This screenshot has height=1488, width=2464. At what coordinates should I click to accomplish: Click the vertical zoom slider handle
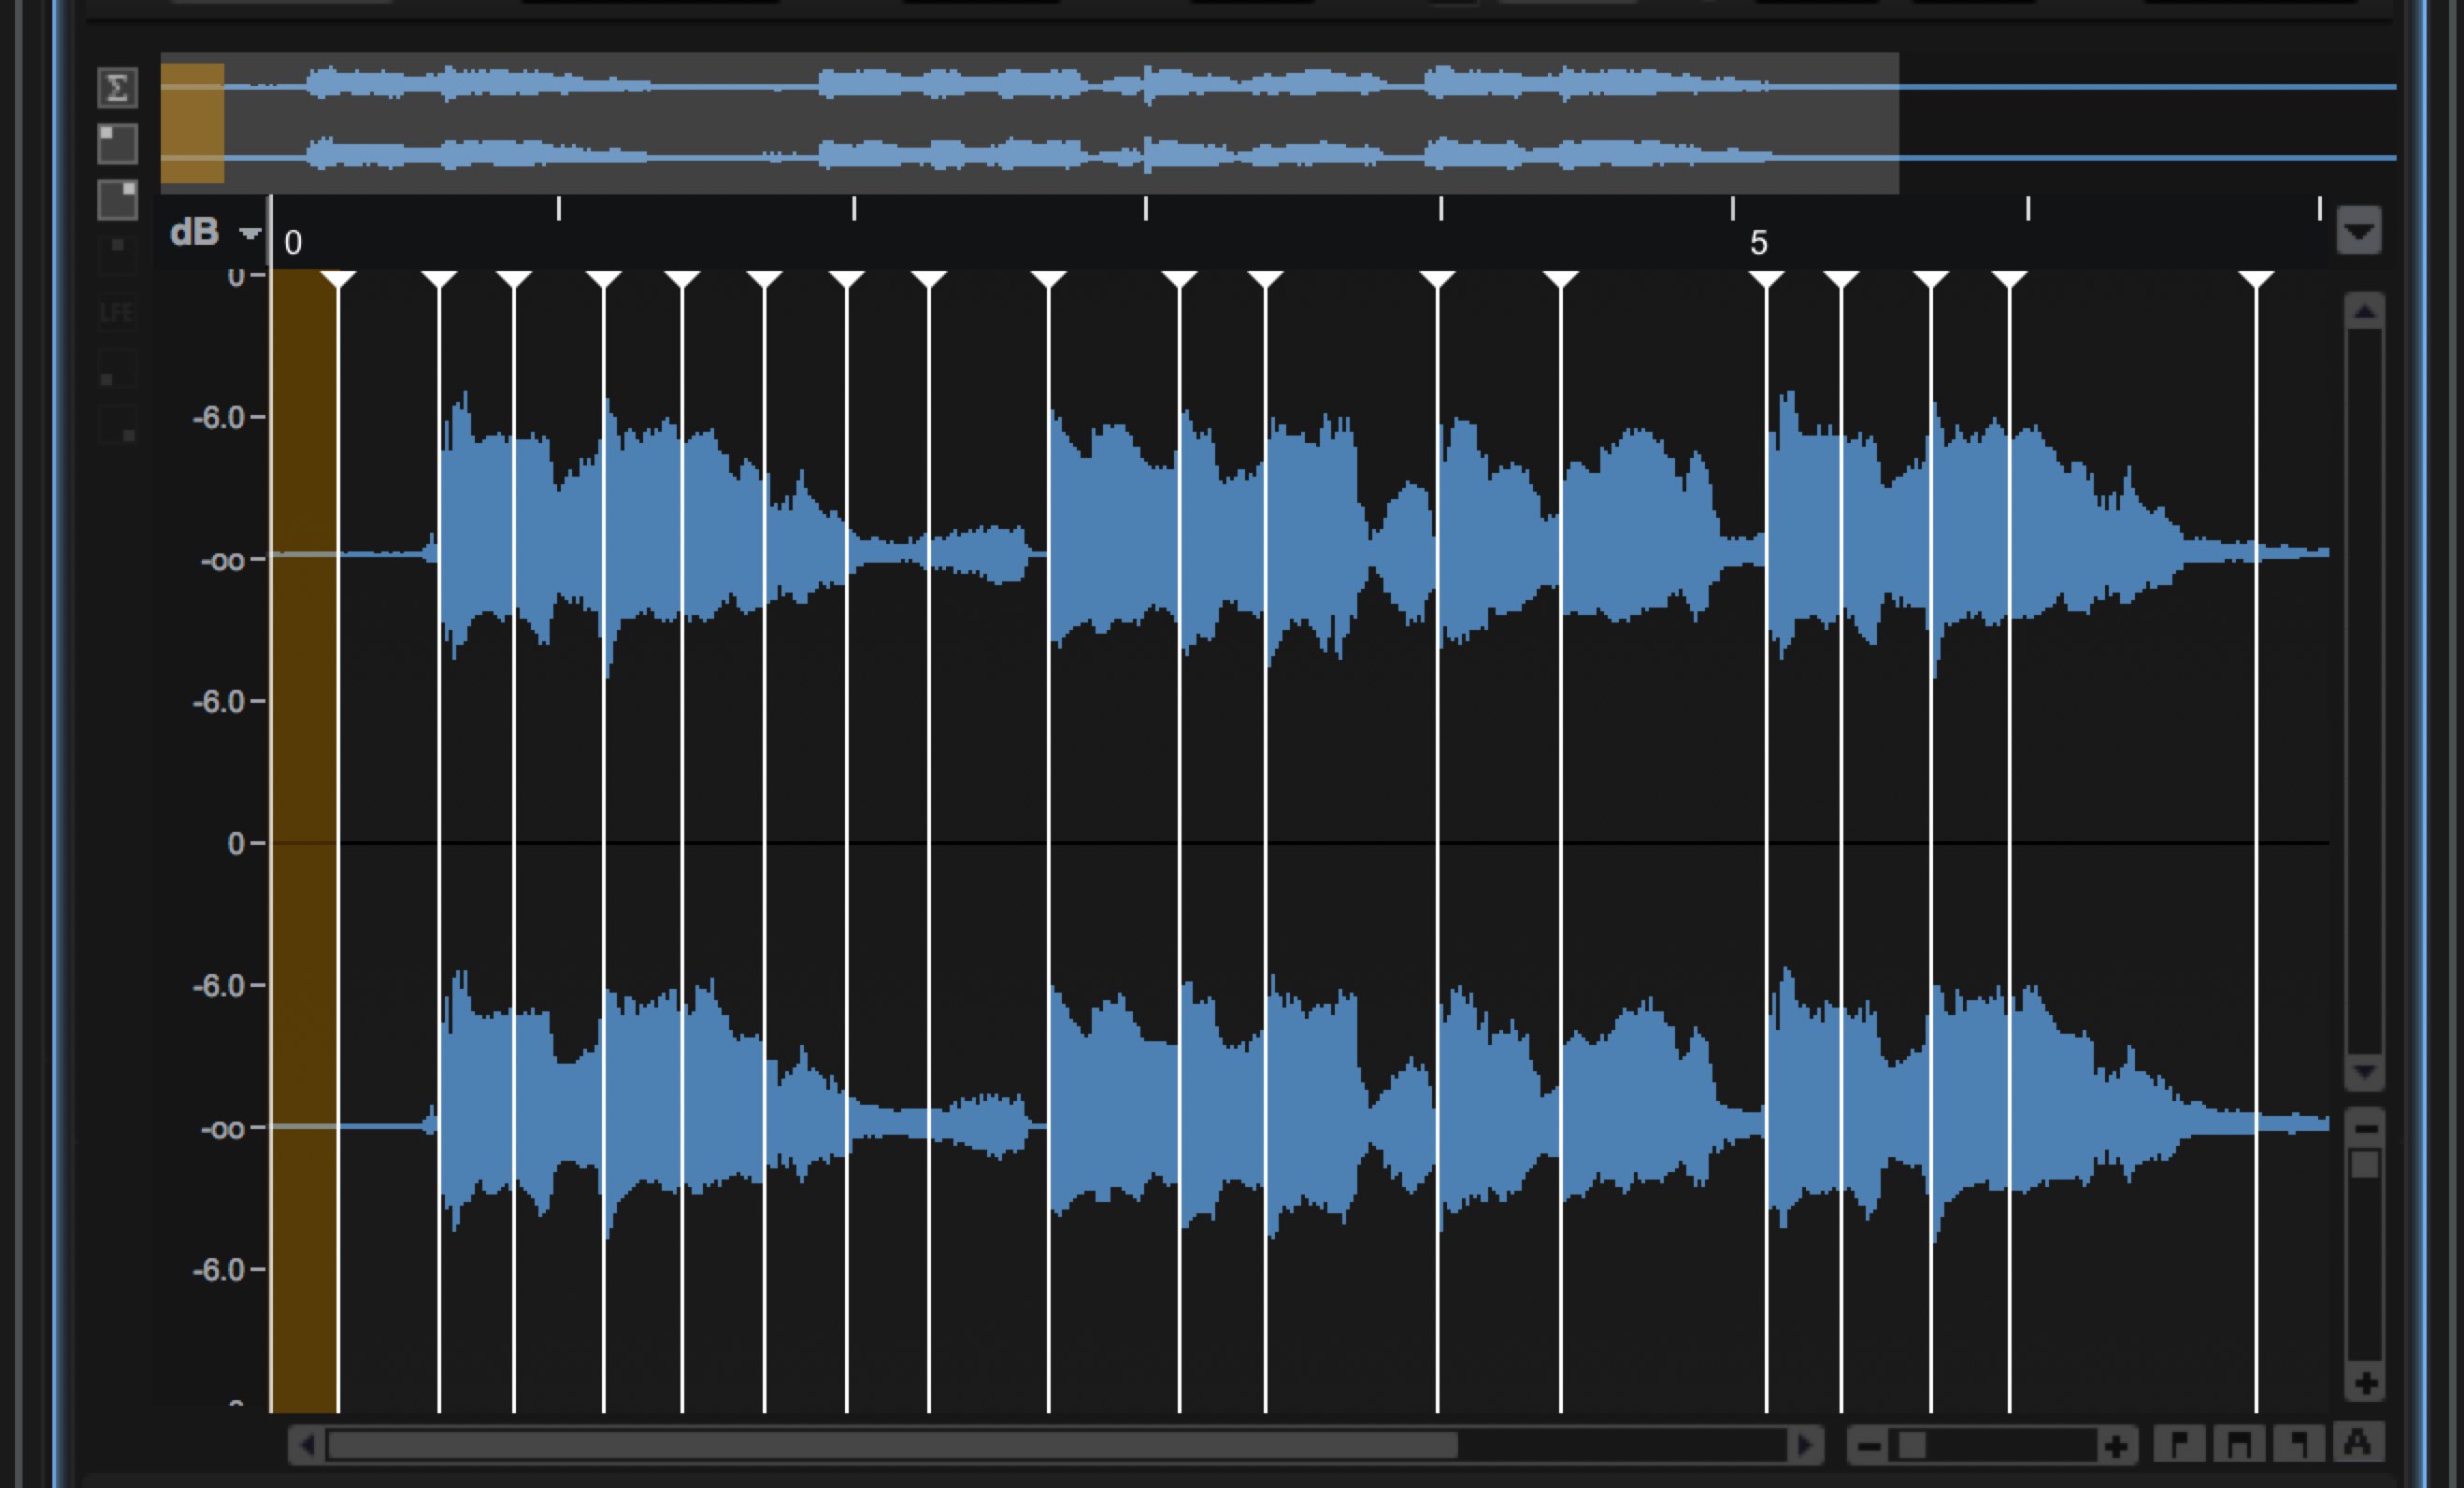pos(2365,1164)
